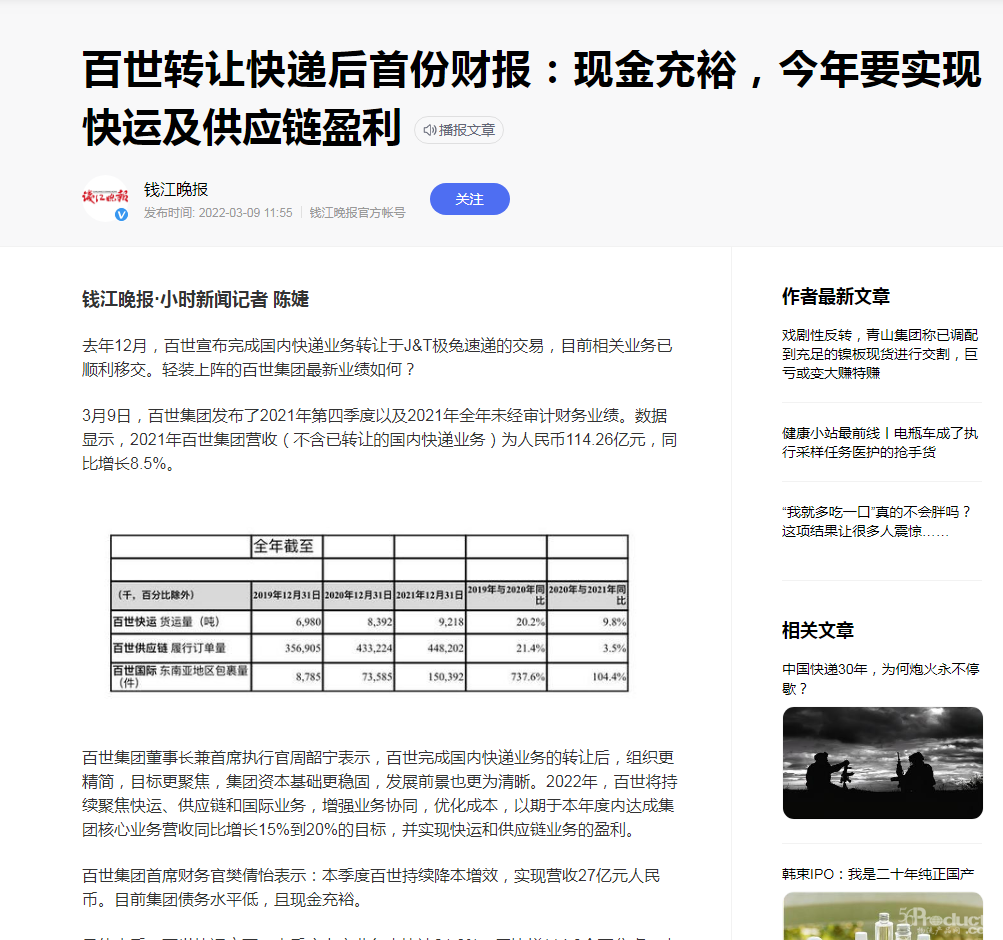
Task: Click the table header 全年截至
Action: click(x=287, y=546)
